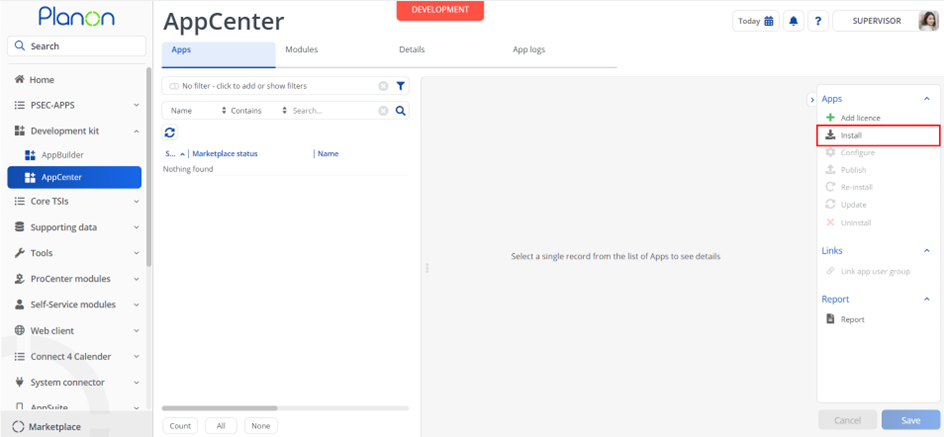The height and width of the screenshot is (437, 944).
Task: Click the greyed-out Uninstall action
Action: (x=848, y=223)
